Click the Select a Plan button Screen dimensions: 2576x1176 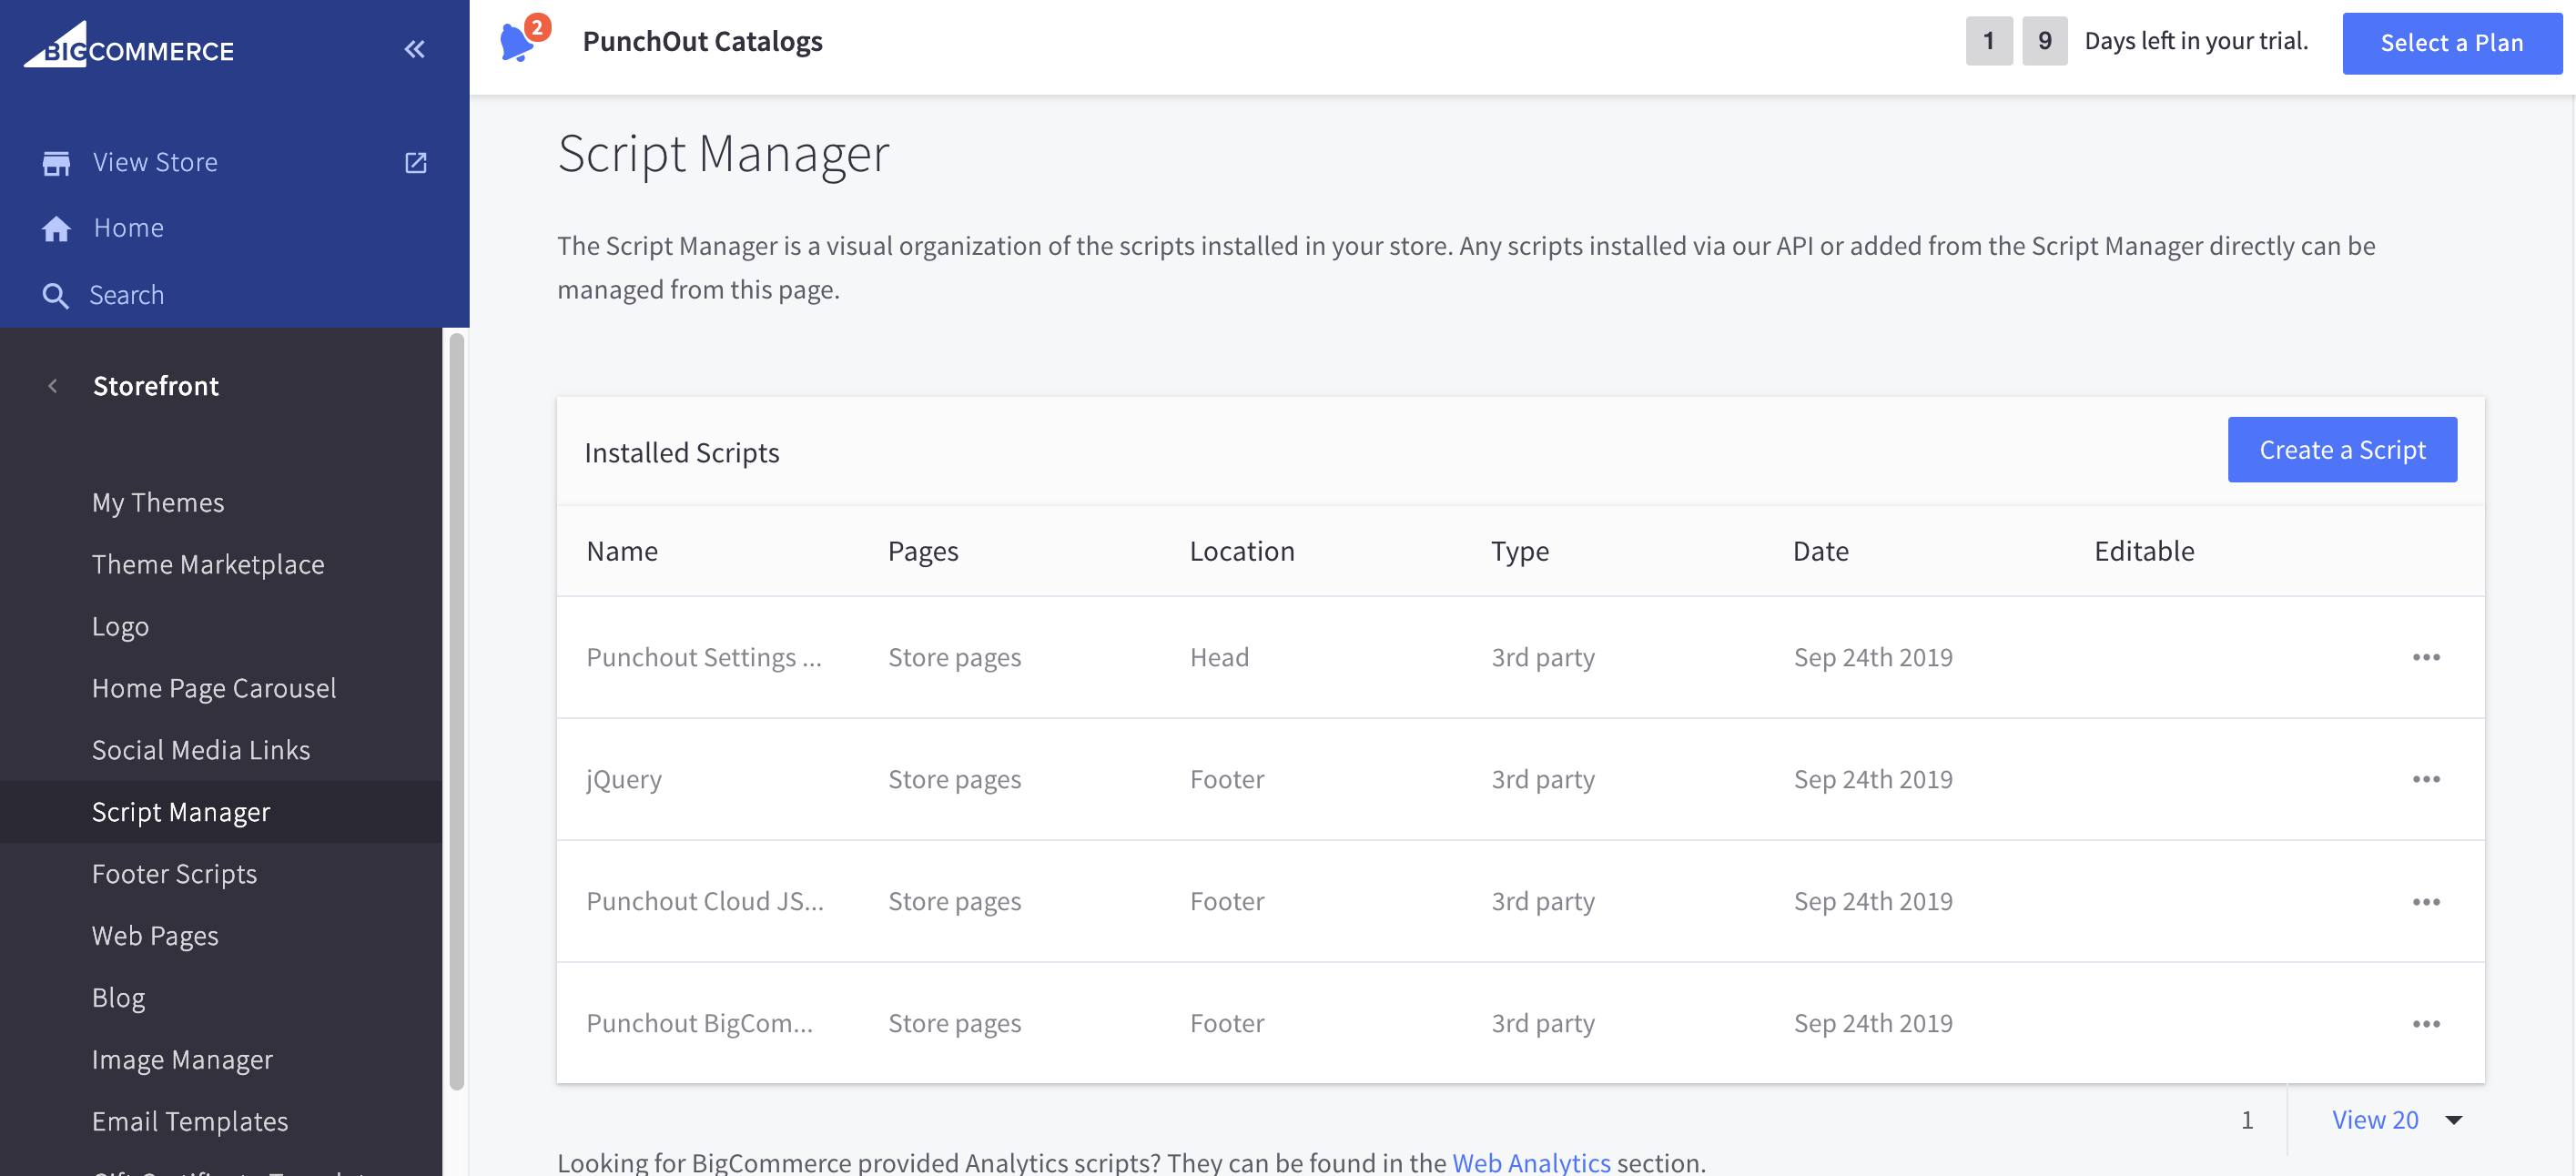point(2452,43)
